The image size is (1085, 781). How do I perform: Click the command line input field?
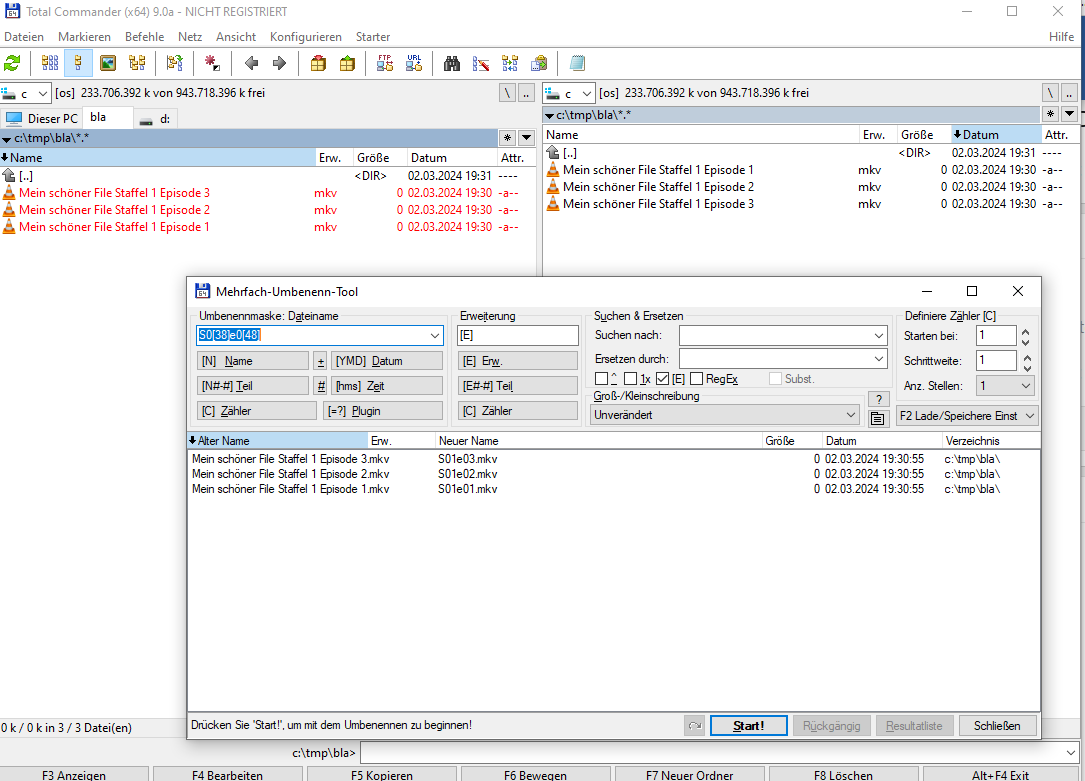point(719,753)
